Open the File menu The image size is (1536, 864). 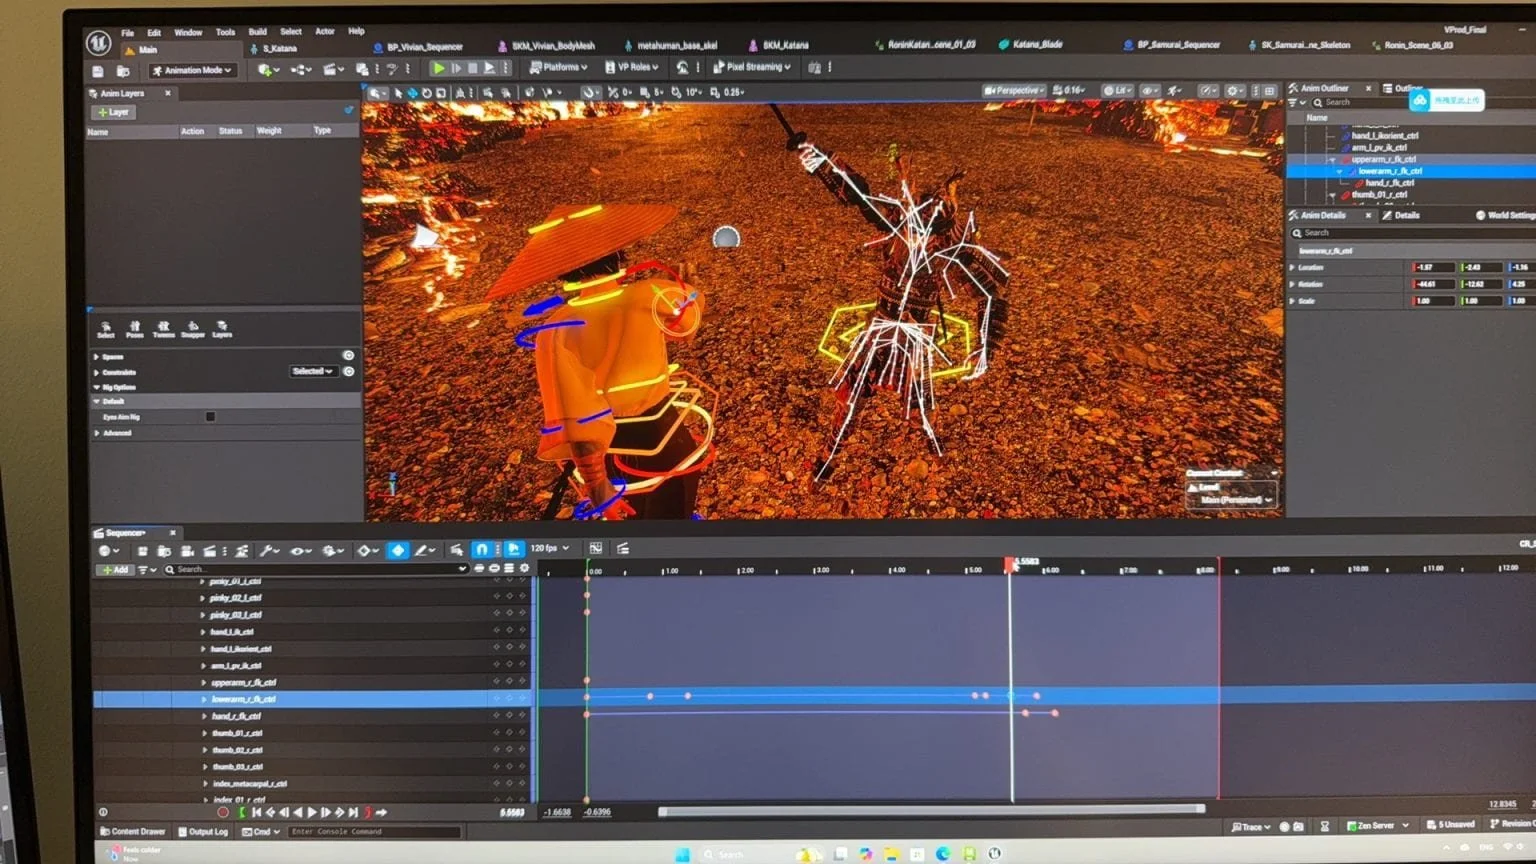(x=127, y=33)
